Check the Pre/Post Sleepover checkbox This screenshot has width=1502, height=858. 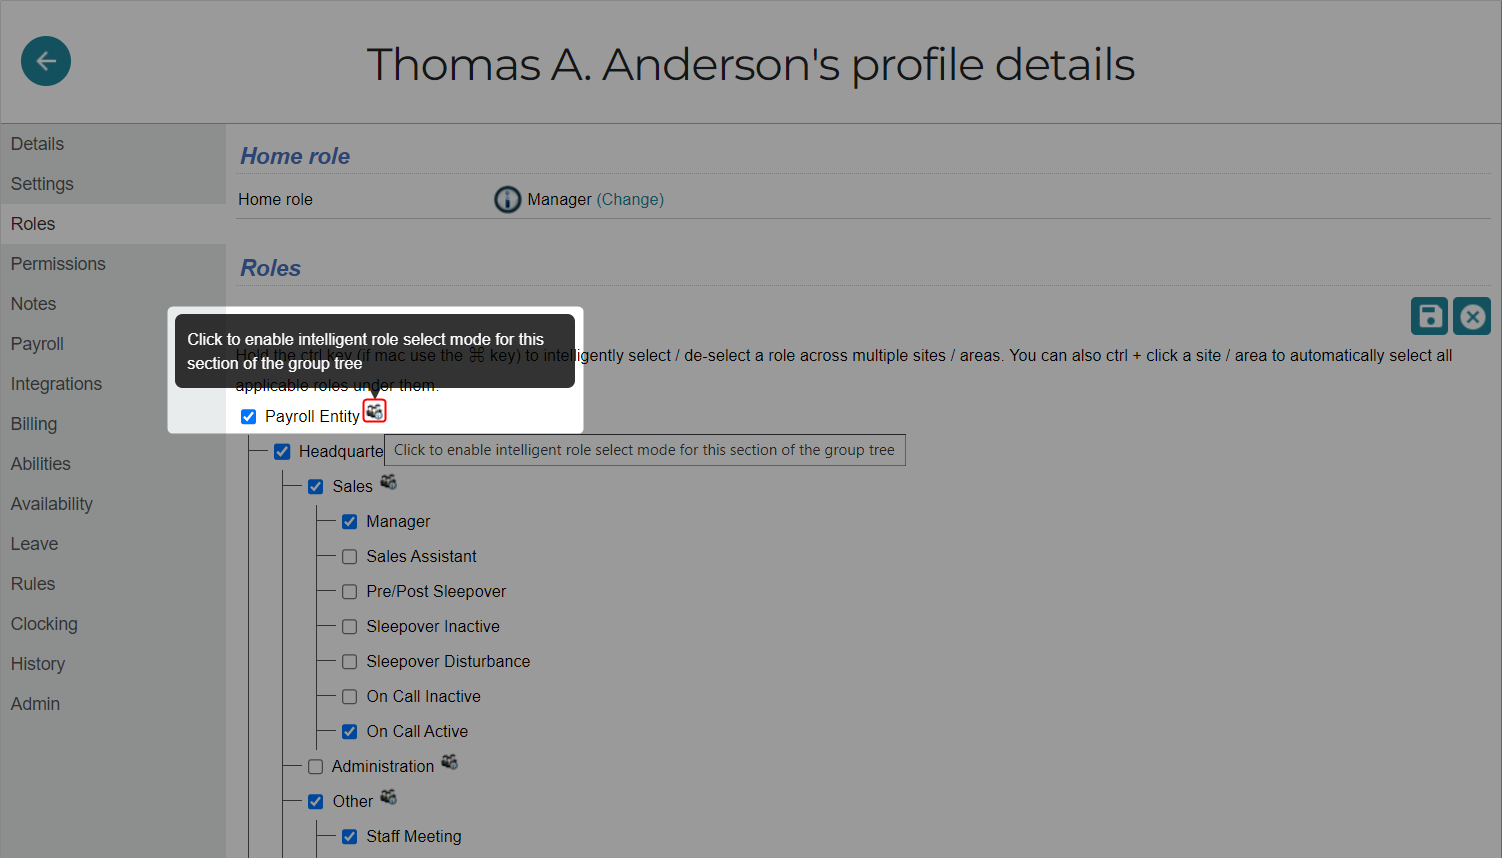[x=349, y=591]
